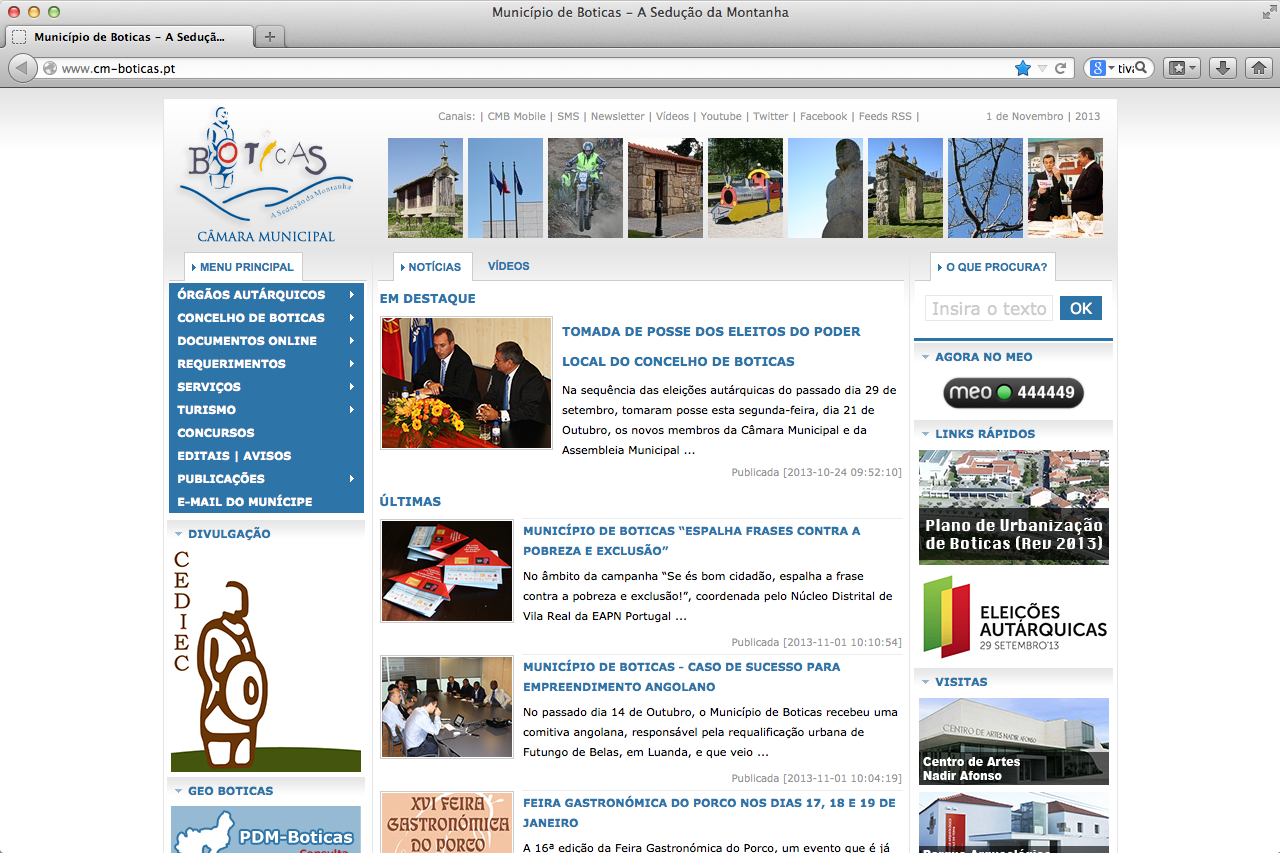
Task: Click the stone statue header photo
Action: pos(825,188)
